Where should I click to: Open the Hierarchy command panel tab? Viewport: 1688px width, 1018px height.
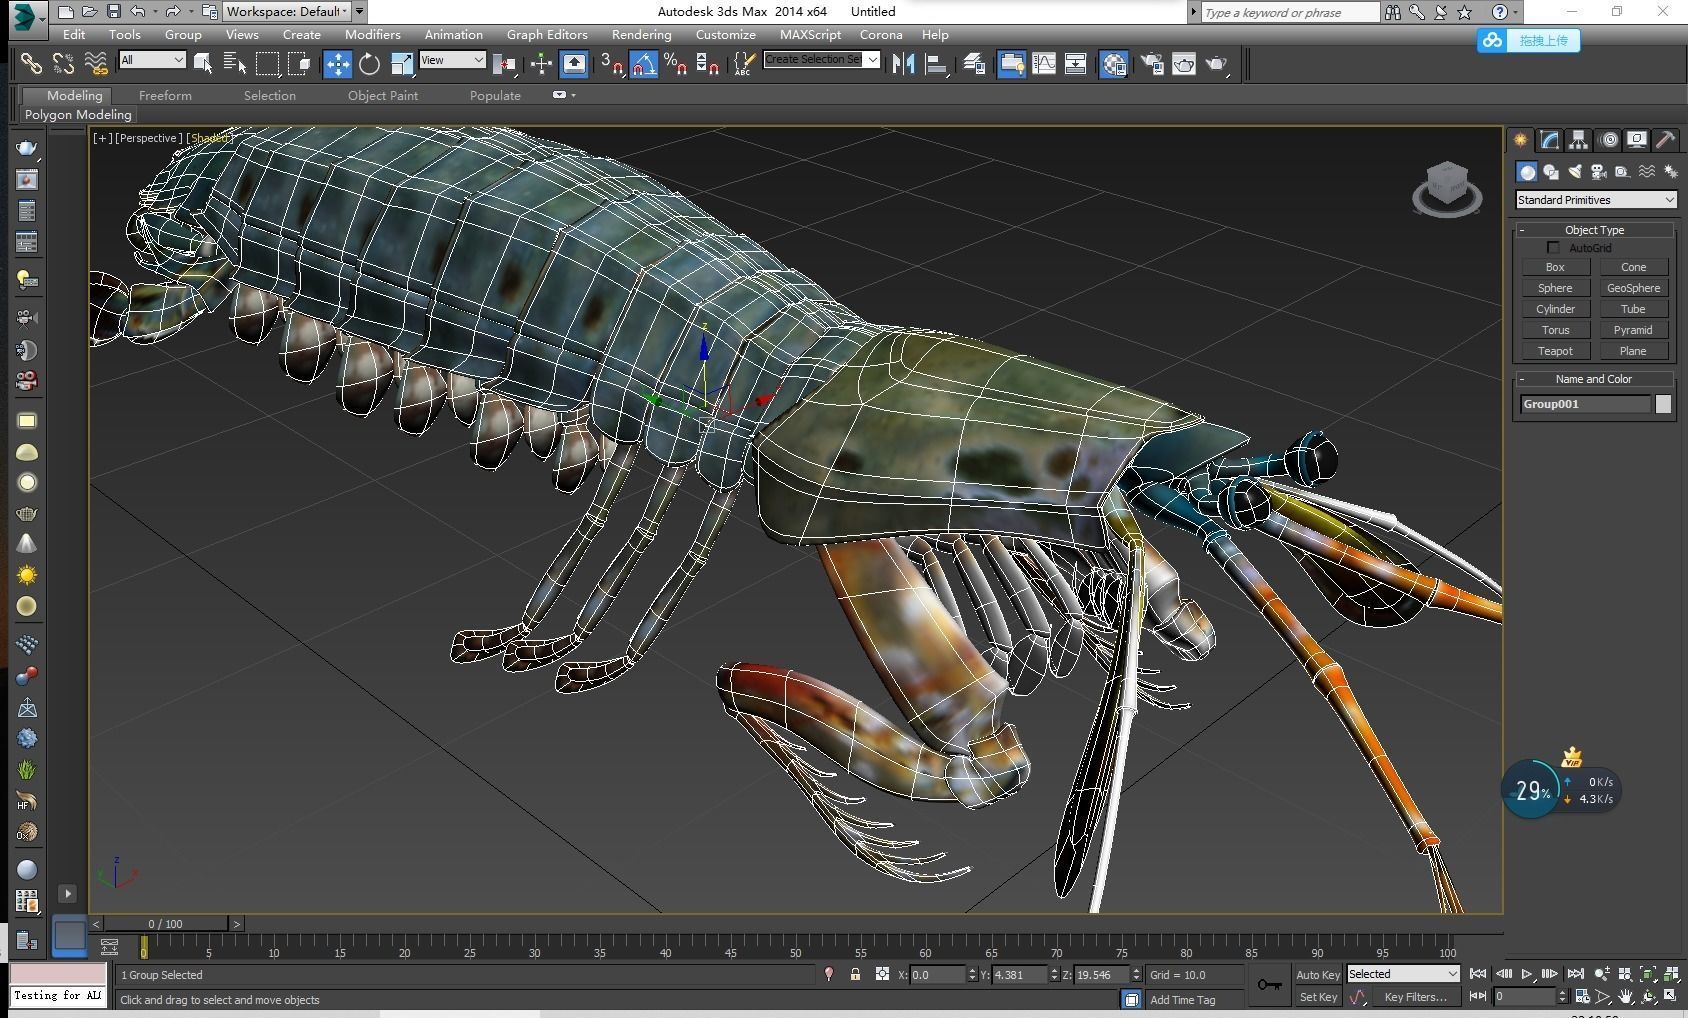point(1578,140)
